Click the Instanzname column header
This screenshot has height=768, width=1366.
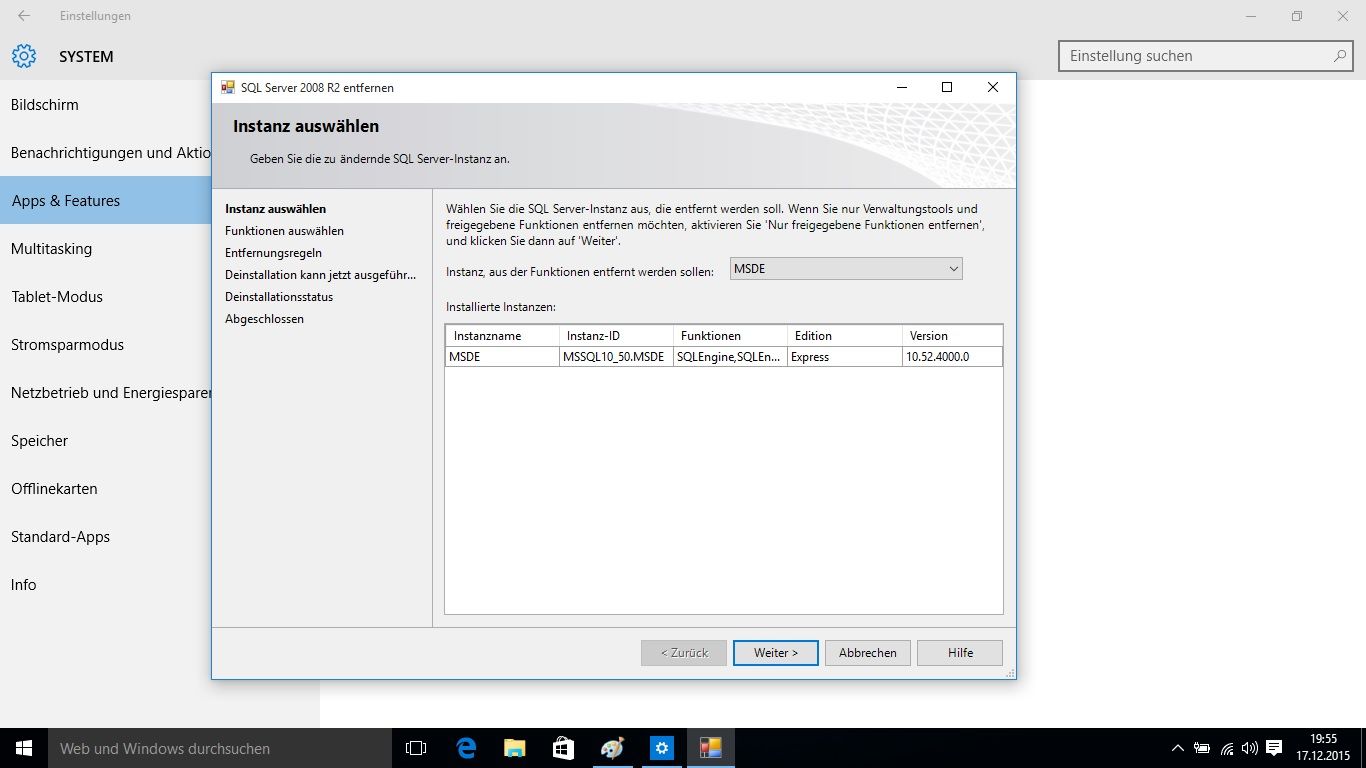[502, 336]
